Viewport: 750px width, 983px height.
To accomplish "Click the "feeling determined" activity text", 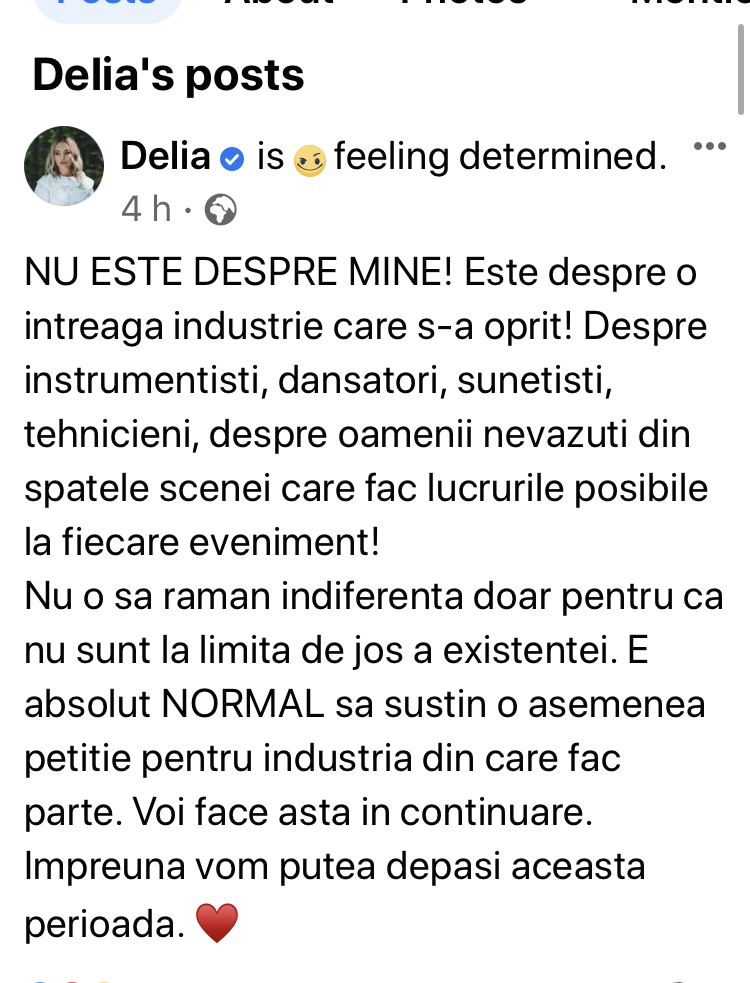I will click(500, 156).
